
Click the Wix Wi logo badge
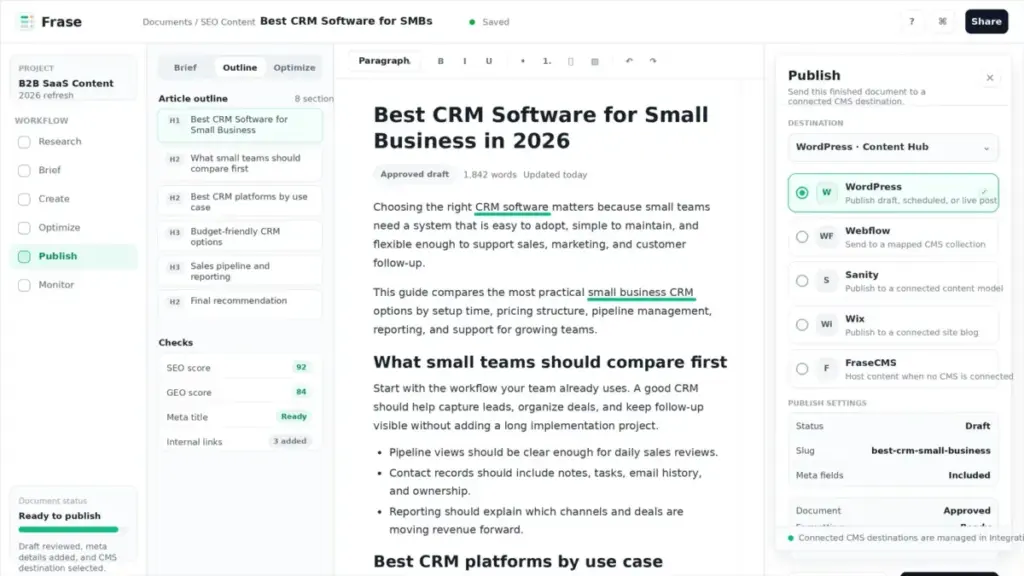tap(827, 324)
